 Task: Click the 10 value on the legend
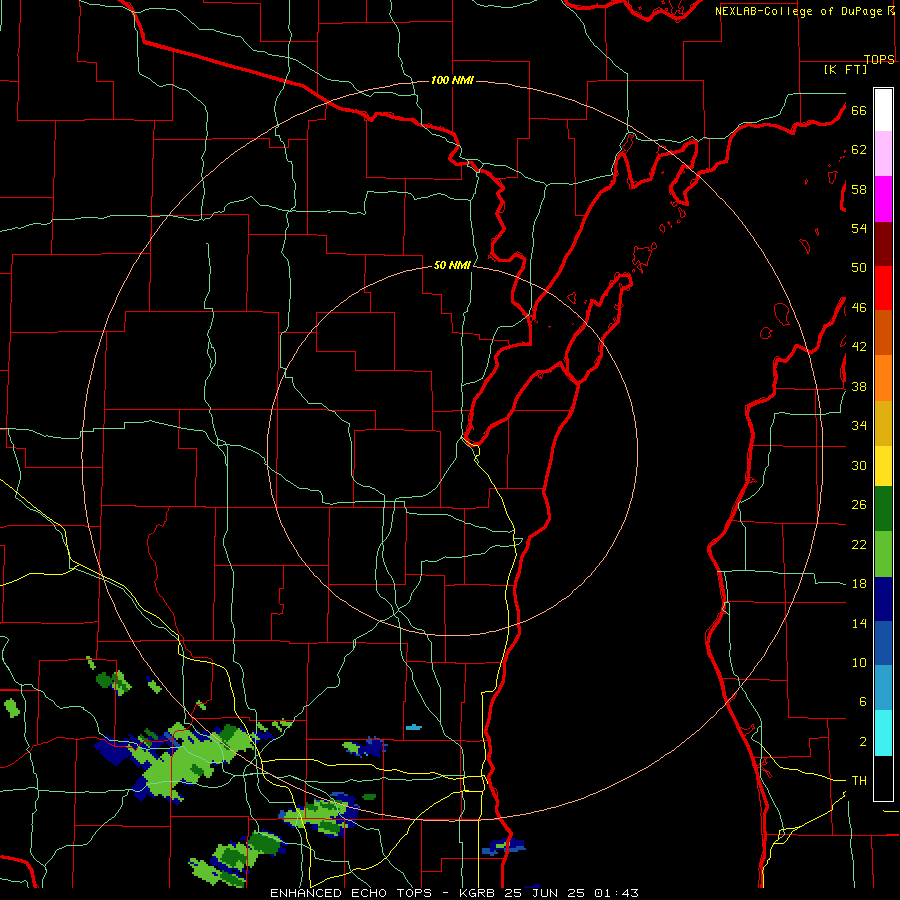pyautogui.click(x=859, y=662)
